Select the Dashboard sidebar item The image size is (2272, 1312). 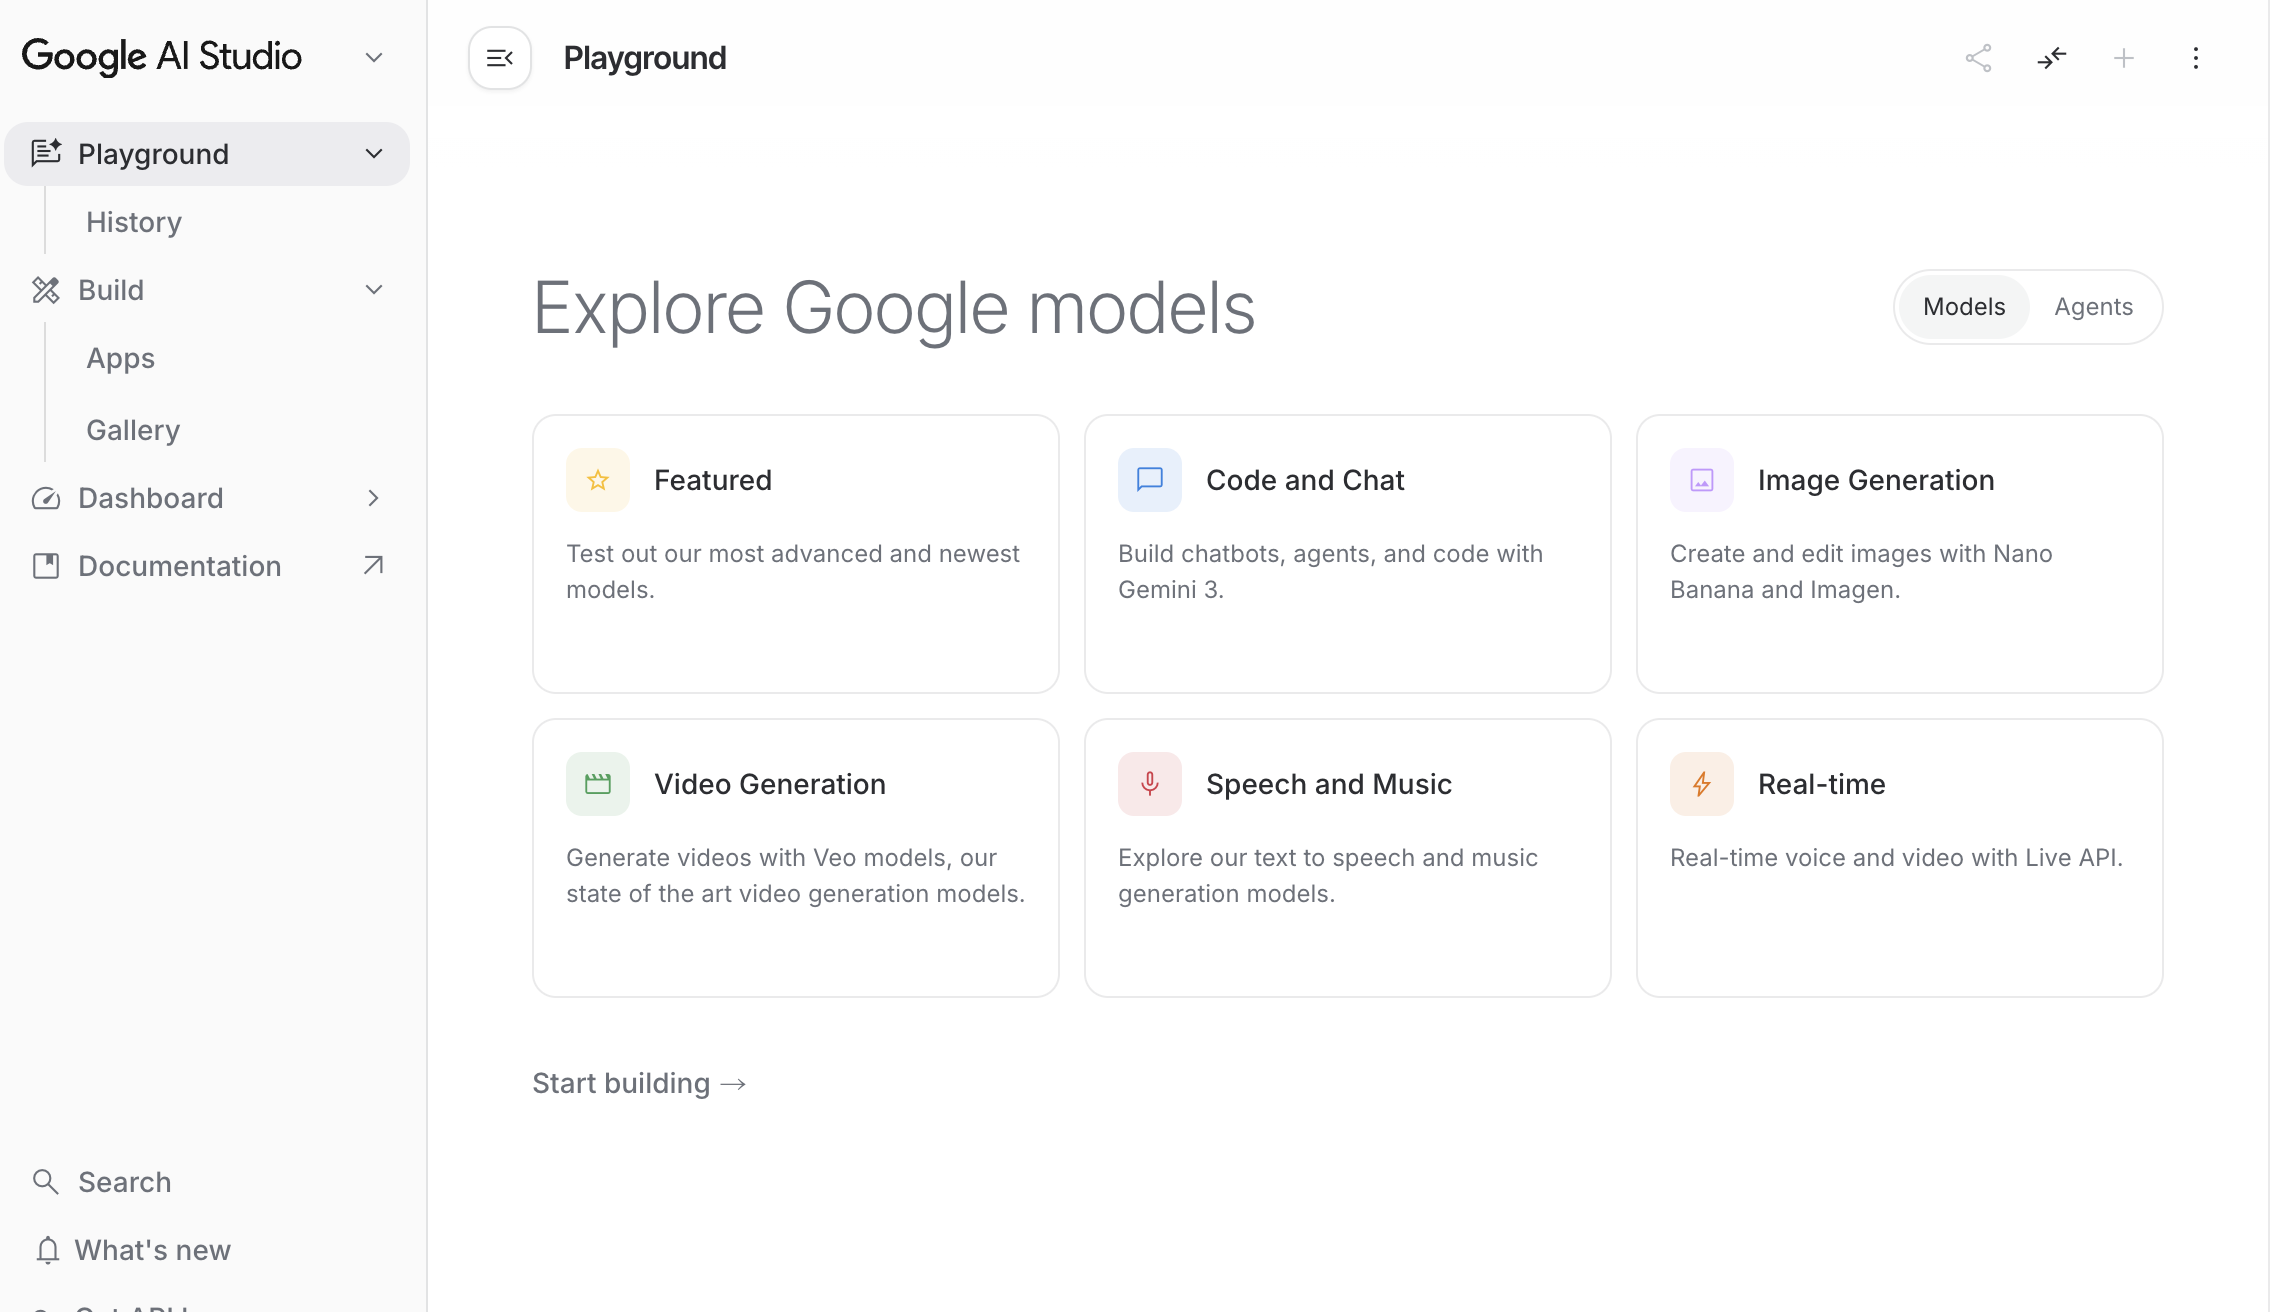207,498
